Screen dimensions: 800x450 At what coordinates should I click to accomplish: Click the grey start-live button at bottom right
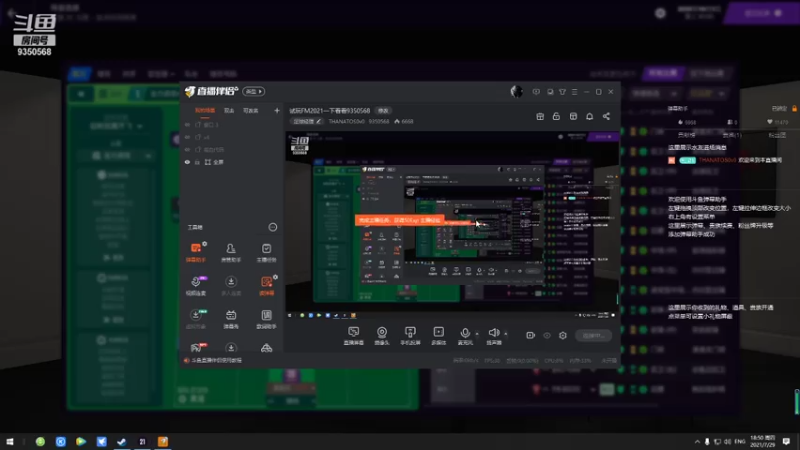click(x=594, y=335)
